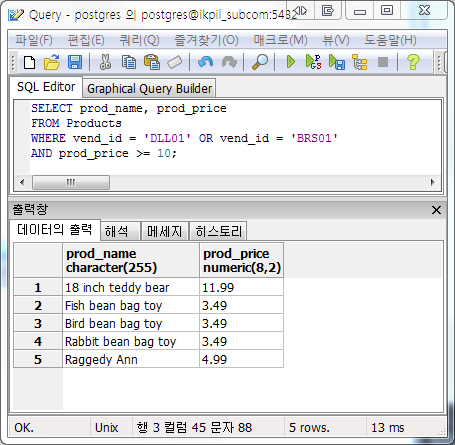455x445 pixels.
Task: Open the 편집(E) menu
Action: [86, 40]
